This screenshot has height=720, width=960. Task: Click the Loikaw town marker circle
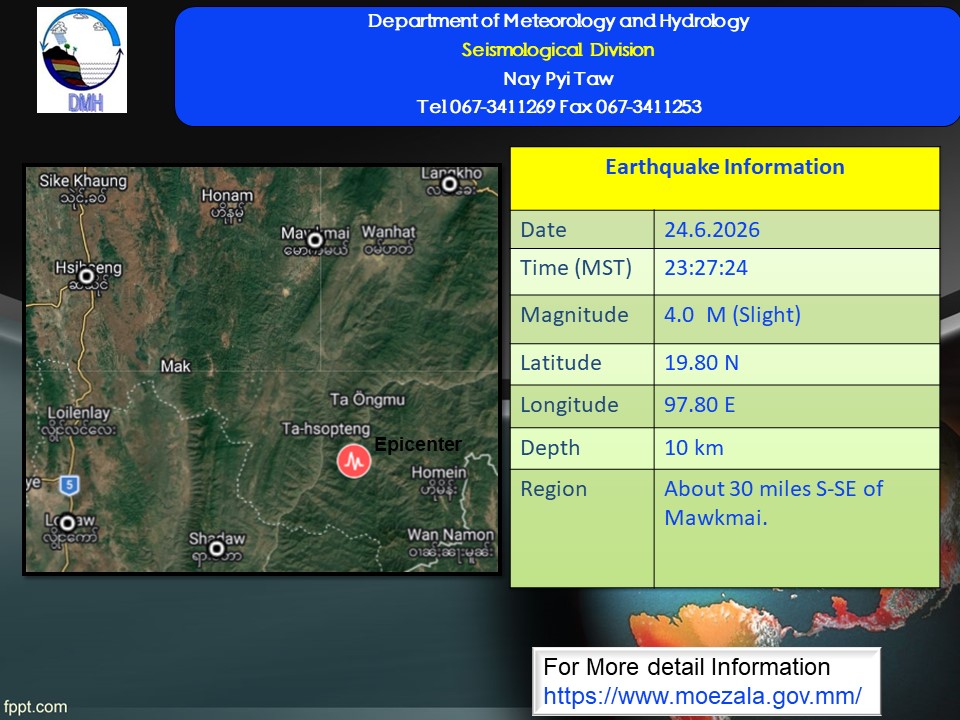67,523
